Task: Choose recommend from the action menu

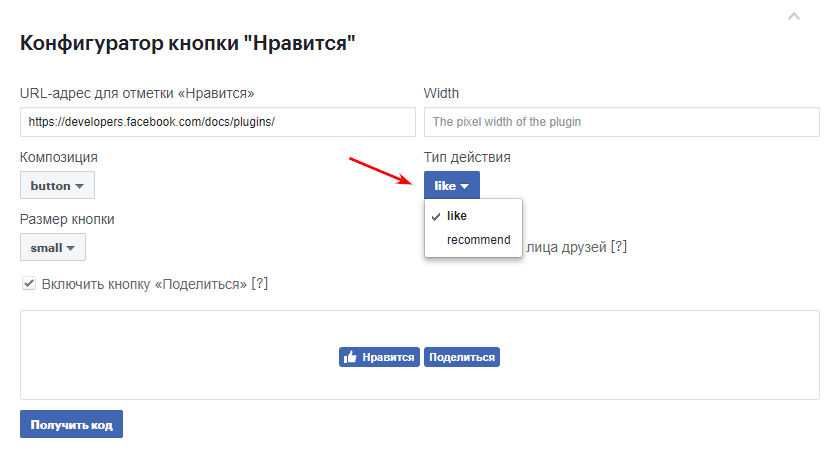Action: coord(473,240)
